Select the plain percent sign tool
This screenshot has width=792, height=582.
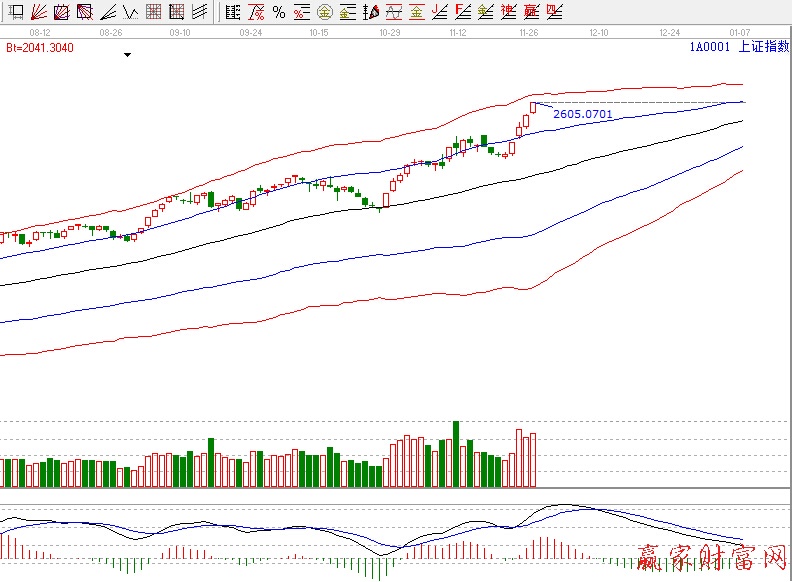(x=278, y=13)
